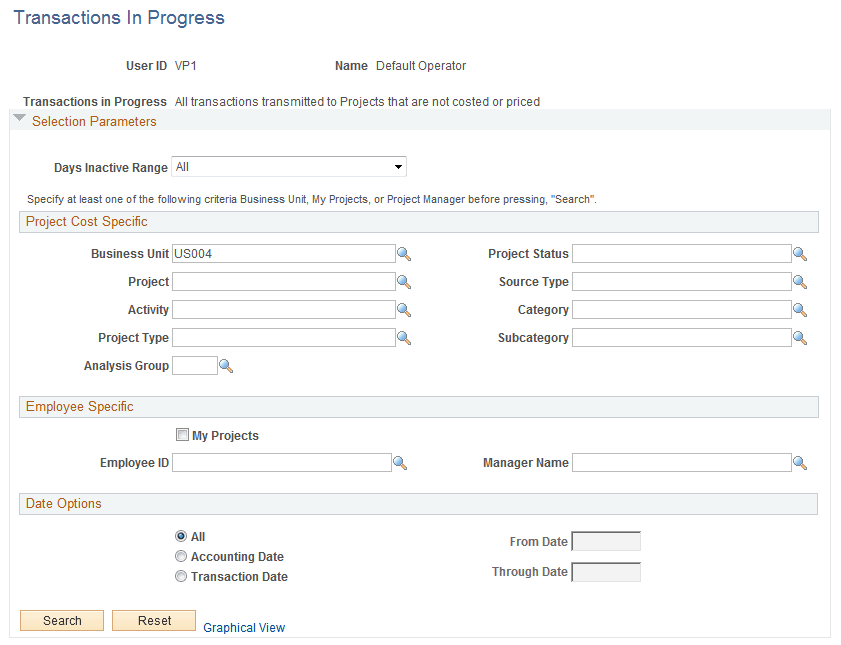Open the Project Status lookup icon
The height and width of the screenshot is (645, 841).
point(800,253)
